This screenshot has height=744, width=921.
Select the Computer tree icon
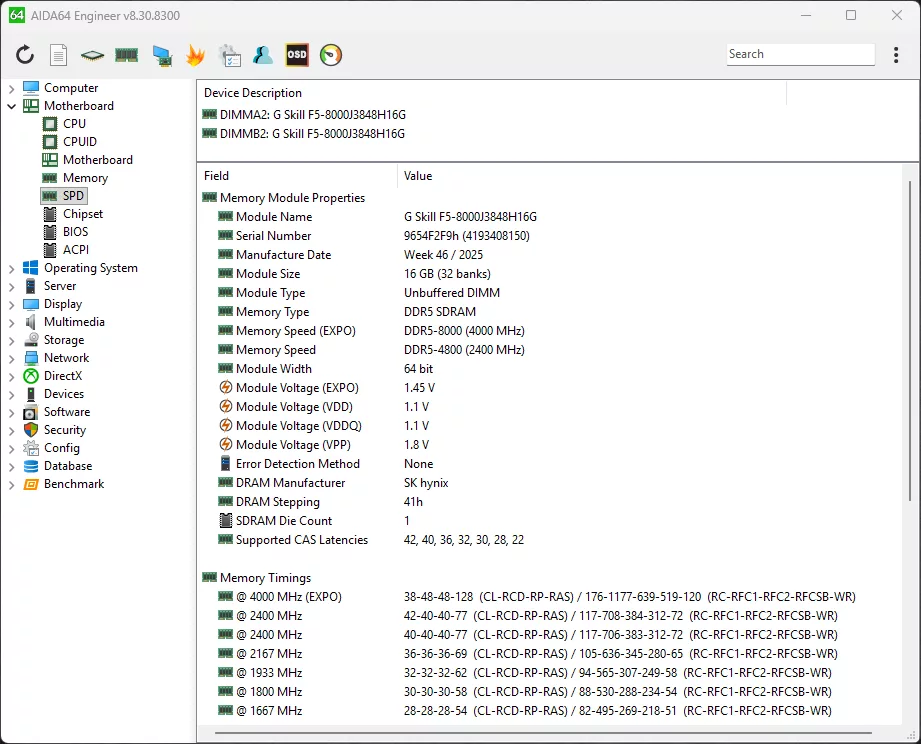coord(31,88)
